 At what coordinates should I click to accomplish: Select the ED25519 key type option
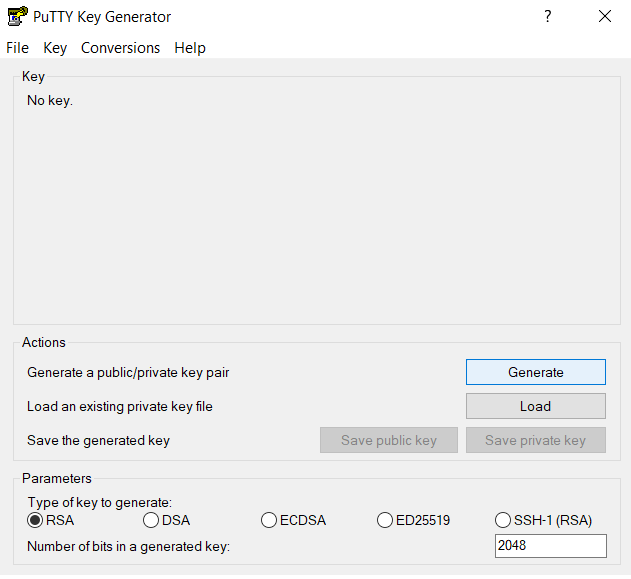pos(385,520)
